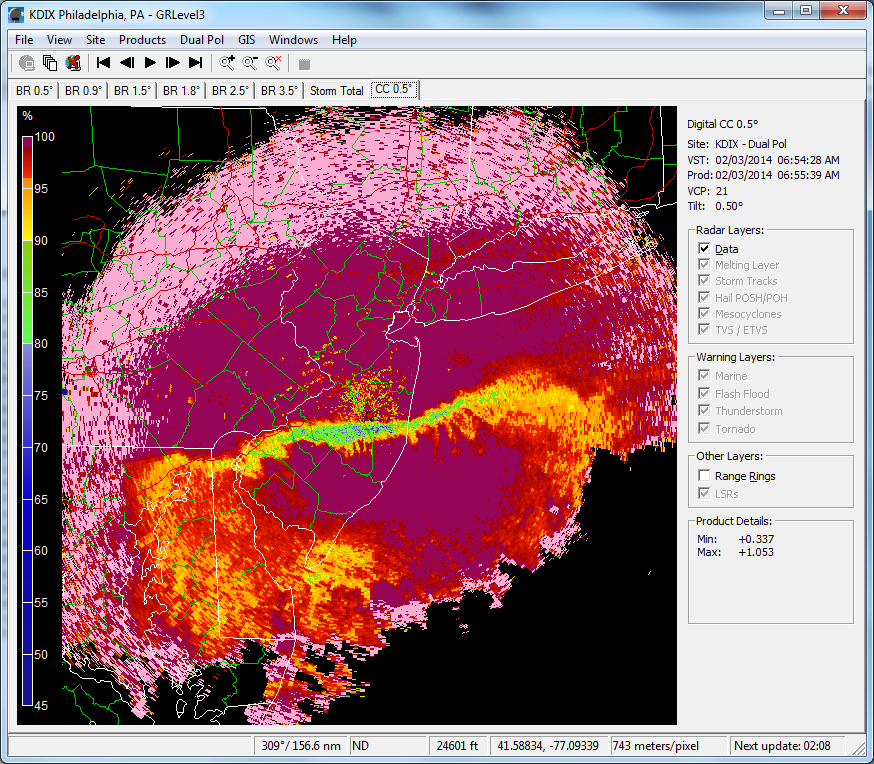Screen dimensions: 874x764
Task: Uncheck the Data radar layer checkbox
Action: pyautogui.click(x=704, y=249)
